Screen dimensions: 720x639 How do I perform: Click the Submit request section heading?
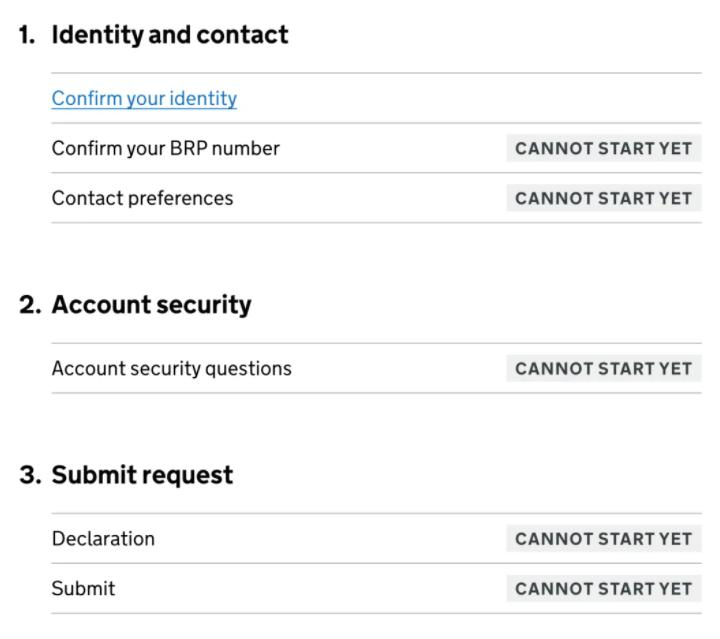(x=142, y=474)
